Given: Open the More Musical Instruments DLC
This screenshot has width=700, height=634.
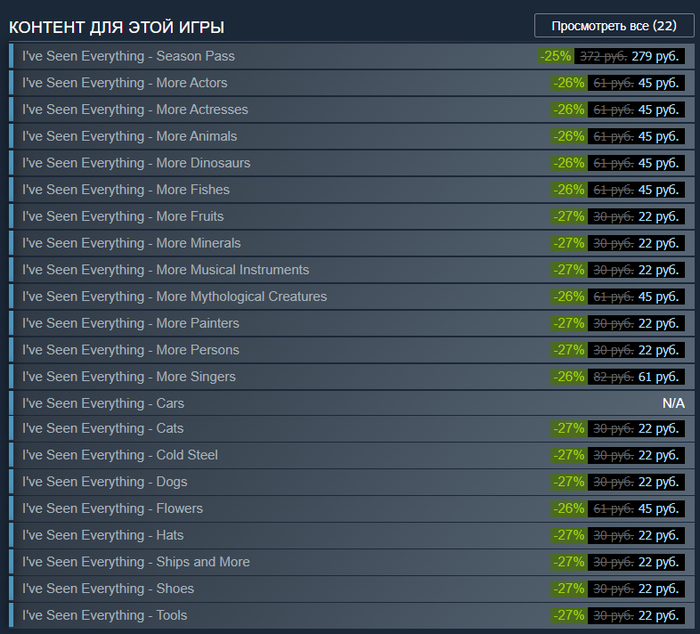Looking at the screenshot, I should (x=351, y=270).
